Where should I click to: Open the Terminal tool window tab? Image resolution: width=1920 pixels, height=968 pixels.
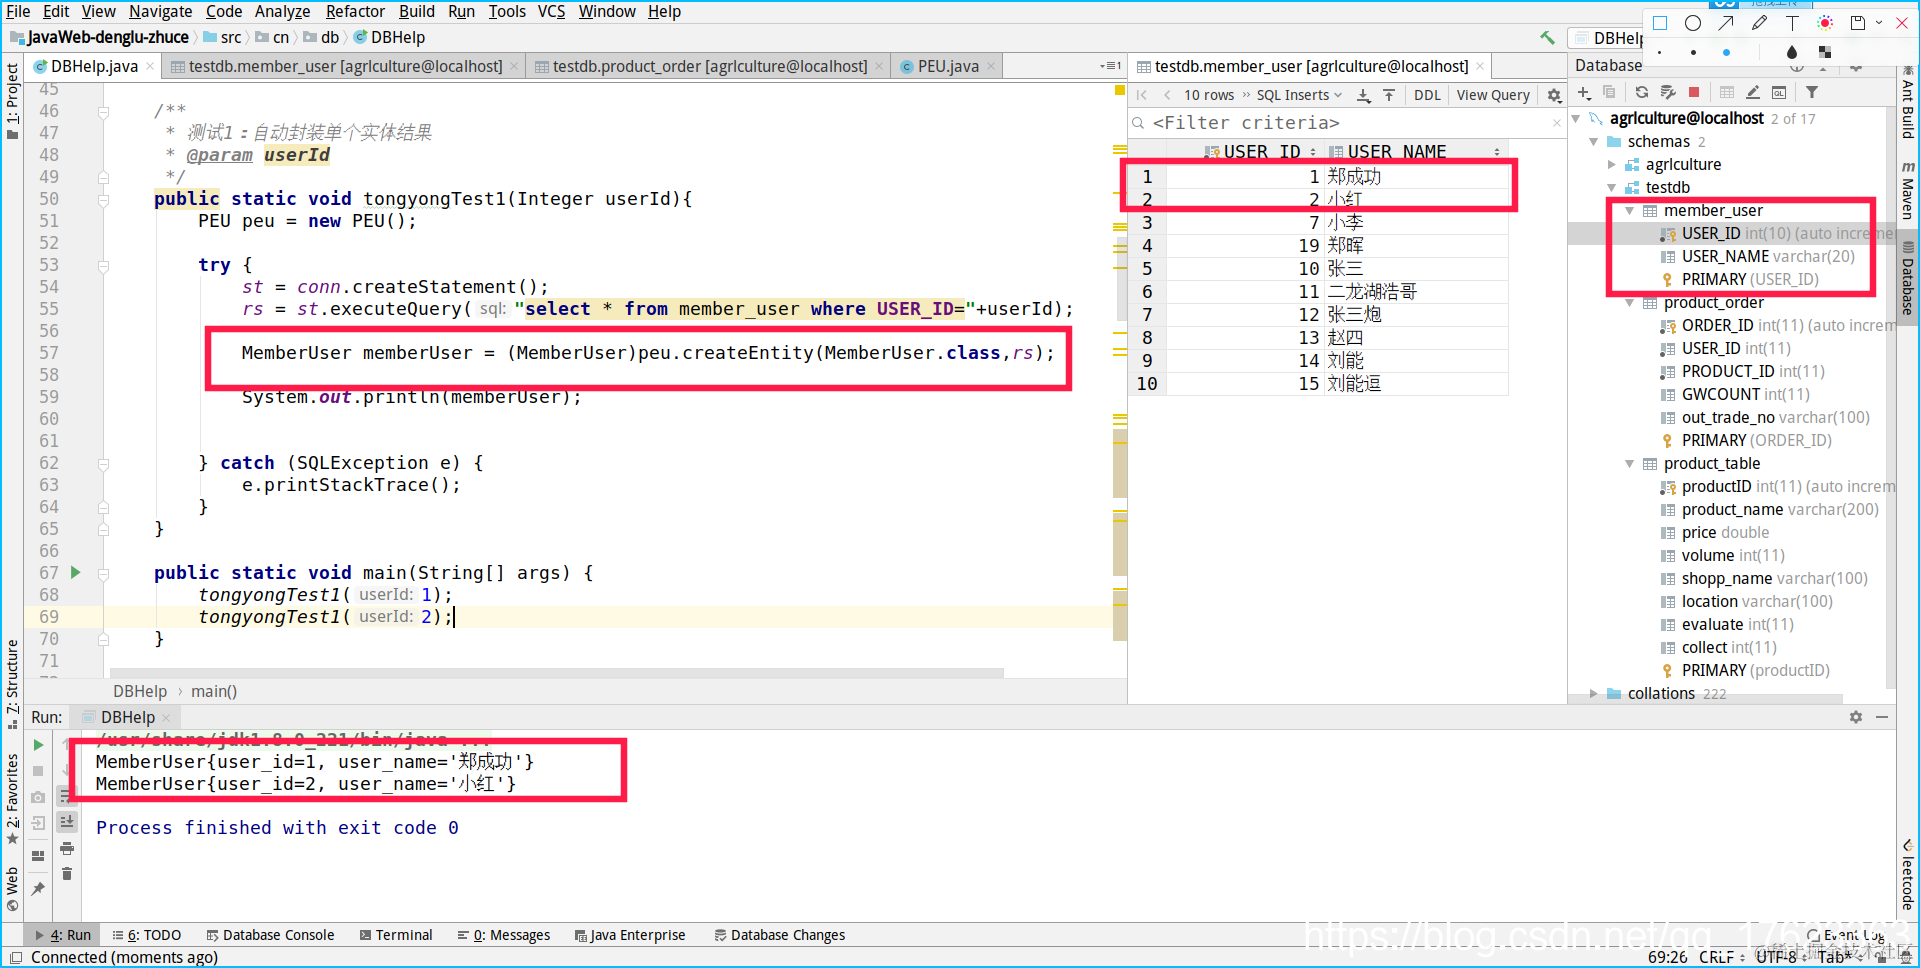(396, 935)
